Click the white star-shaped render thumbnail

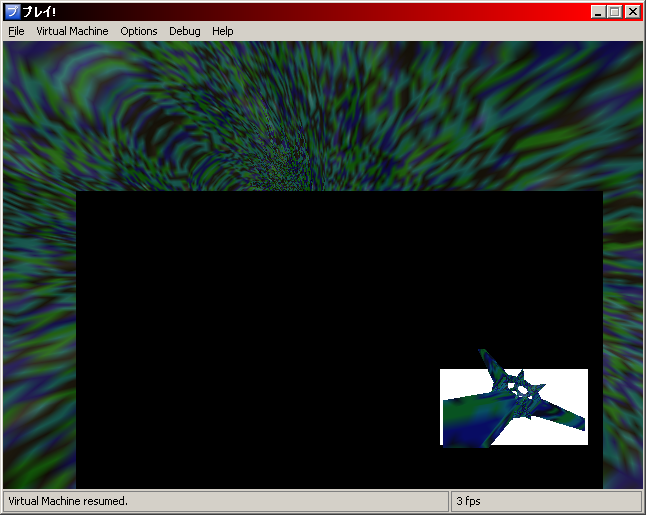514,407
